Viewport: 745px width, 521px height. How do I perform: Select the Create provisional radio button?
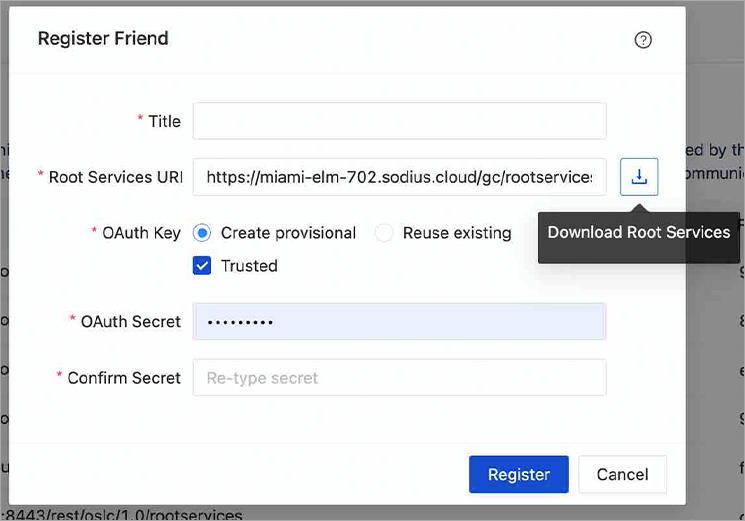[x=202, y=233]
